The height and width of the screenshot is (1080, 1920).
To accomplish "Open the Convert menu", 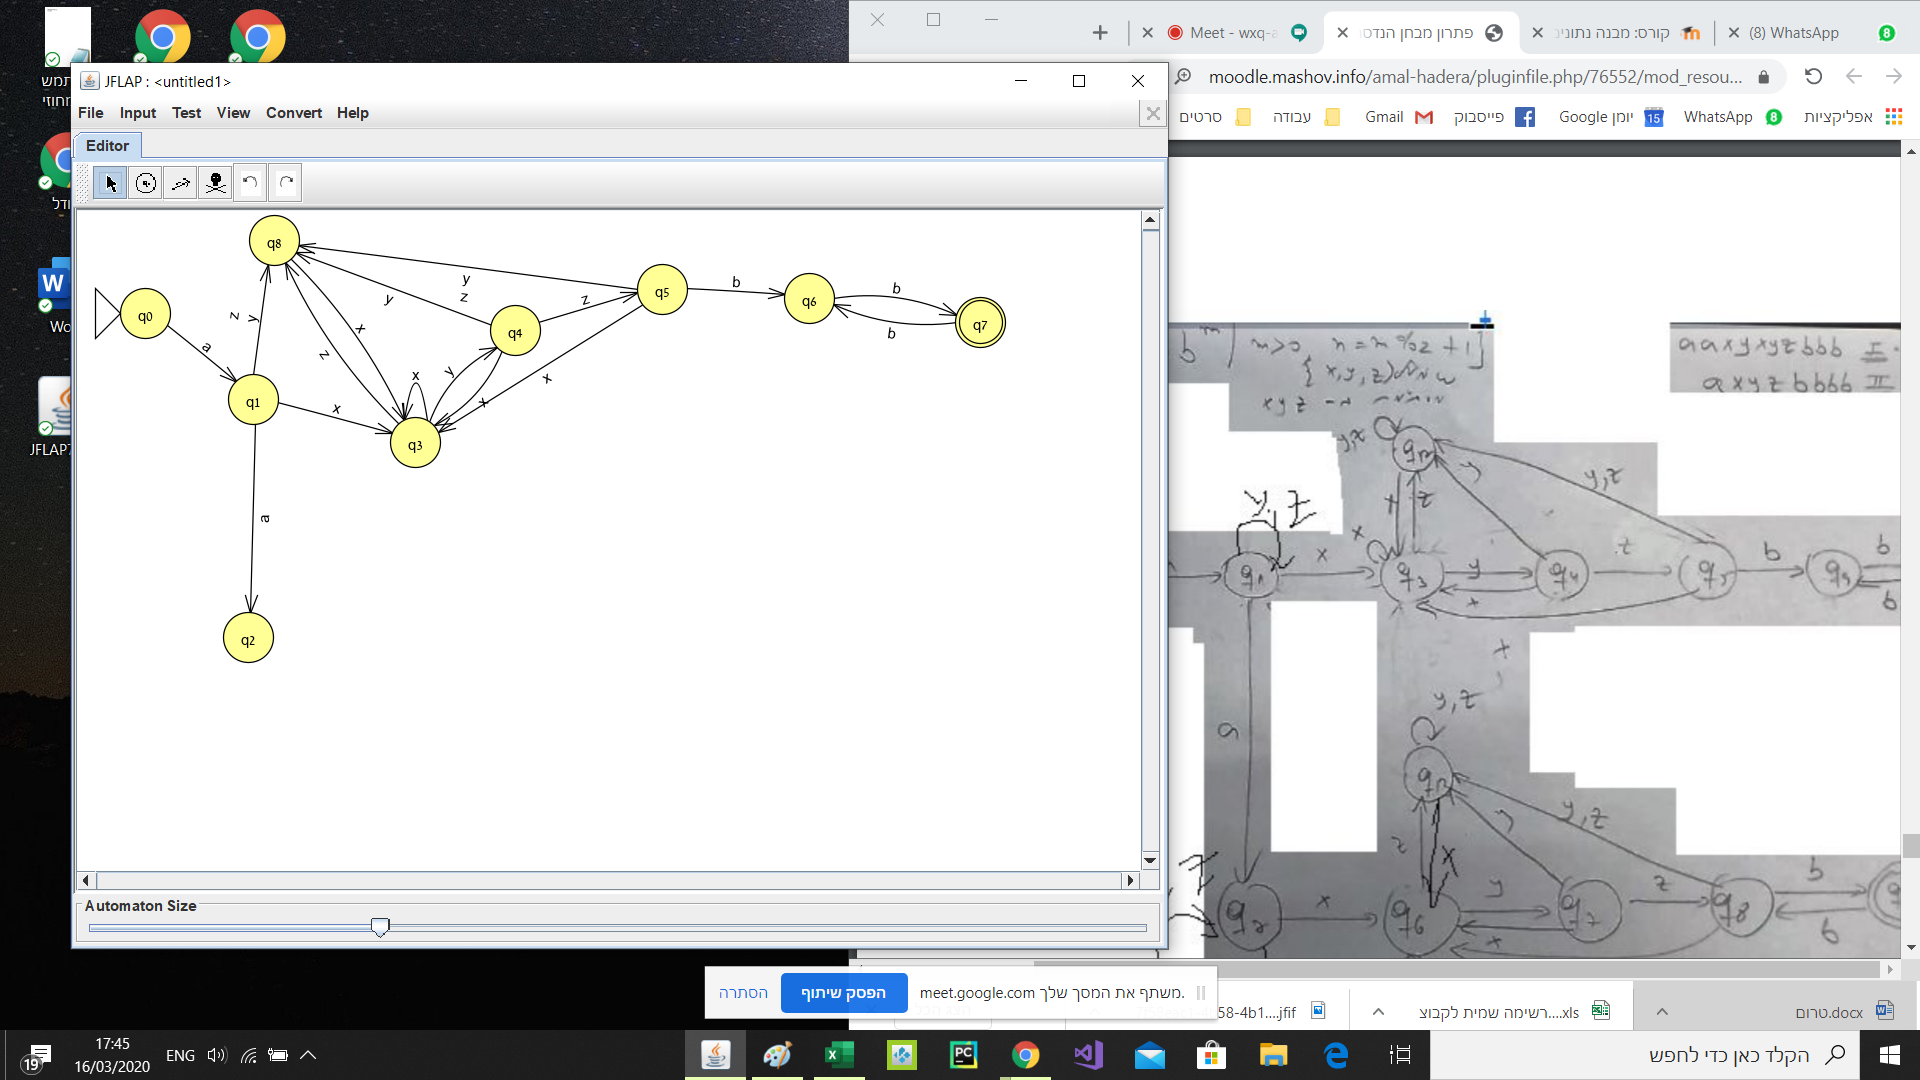I will click(293, 113).
